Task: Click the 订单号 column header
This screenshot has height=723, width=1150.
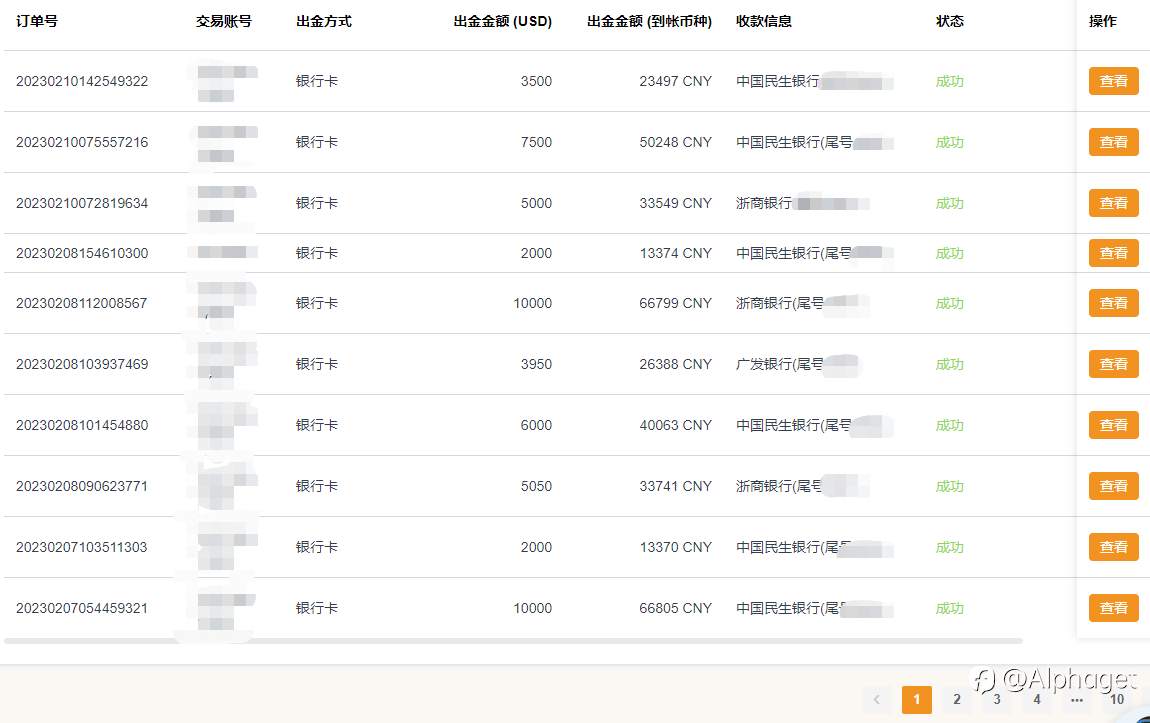Action: coord(37,21)
